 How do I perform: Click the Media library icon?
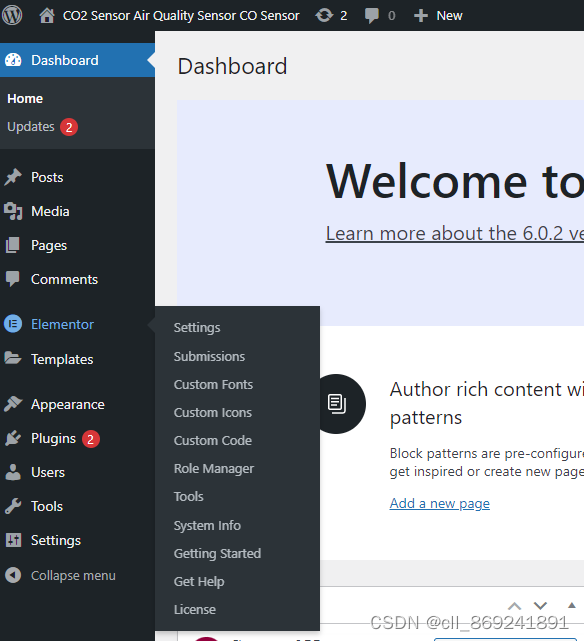(x=13, y=211)
